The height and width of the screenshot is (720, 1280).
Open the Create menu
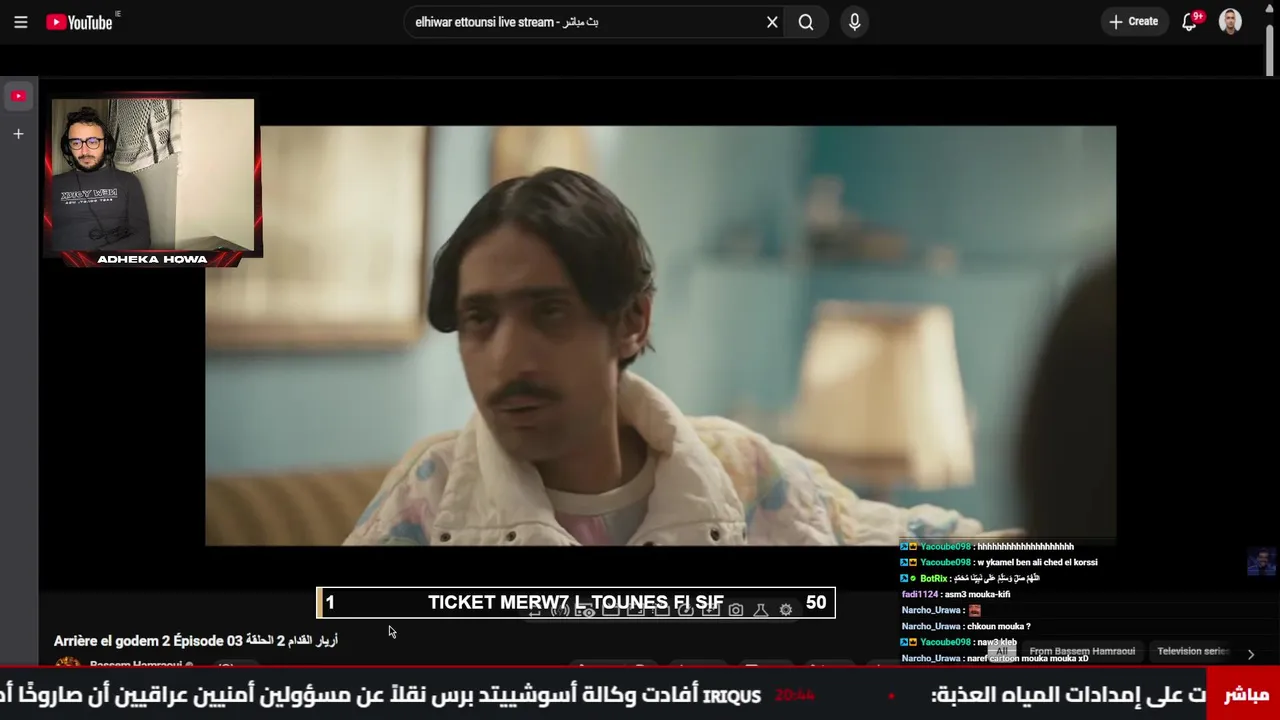coord(1133,22)
